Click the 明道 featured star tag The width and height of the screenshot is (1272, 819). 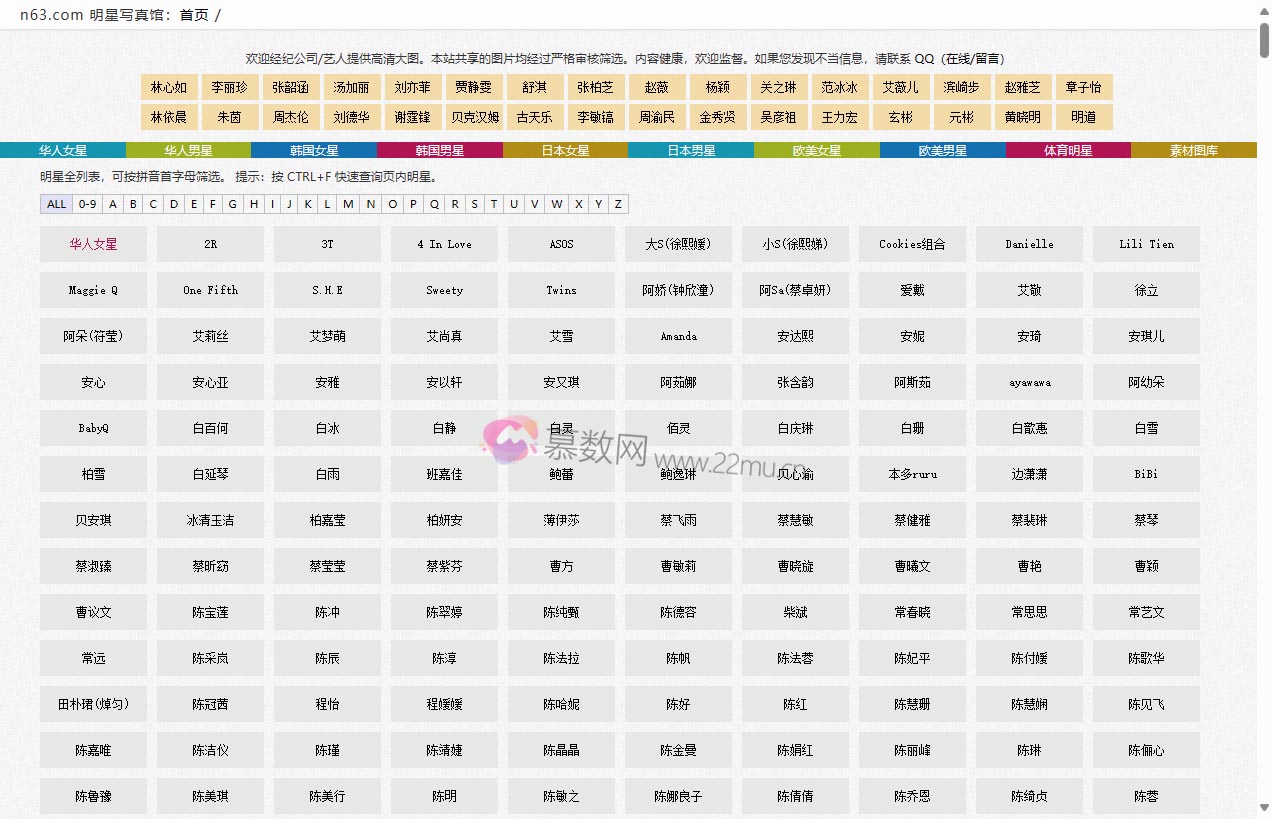point(1083,117)
